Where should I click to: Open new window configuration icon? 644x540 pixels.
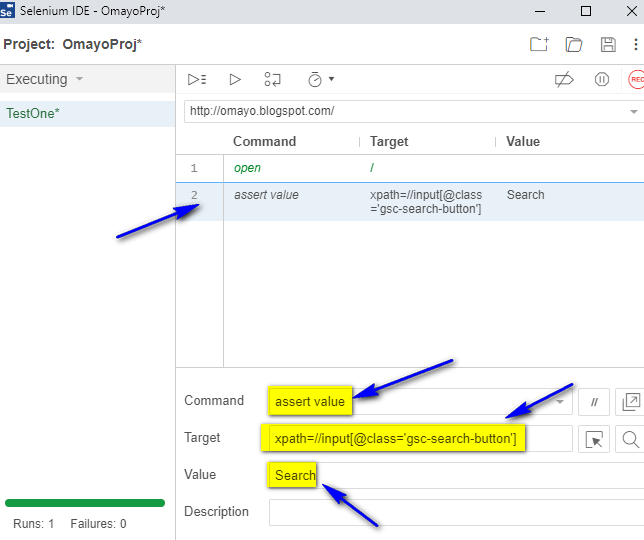[x=631, y=402]
